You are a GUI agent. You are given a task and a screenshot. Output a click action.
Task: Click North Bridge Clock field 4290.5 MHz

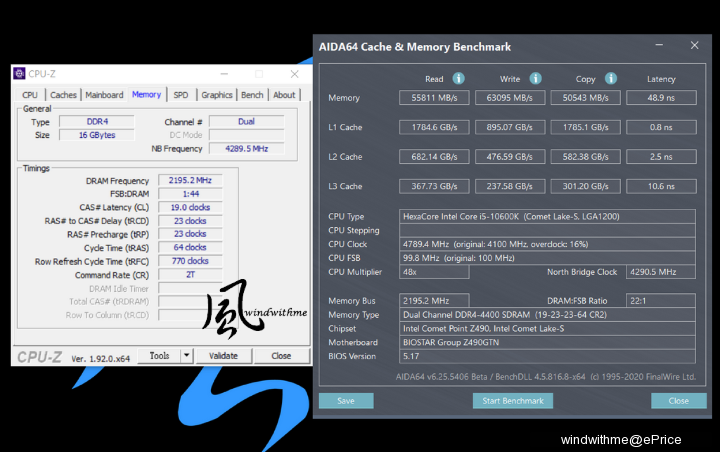661,271
